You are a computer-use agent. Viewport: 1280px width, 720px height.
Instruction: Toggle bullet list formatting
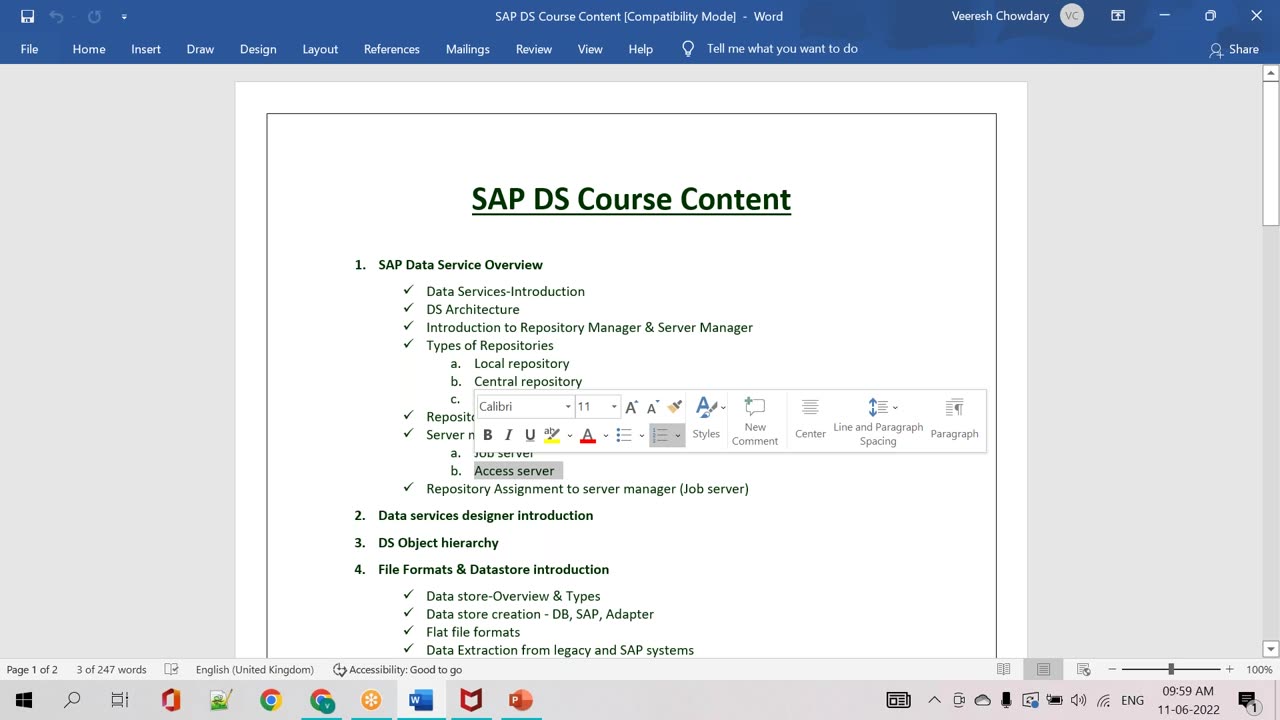tap(624, 435)
